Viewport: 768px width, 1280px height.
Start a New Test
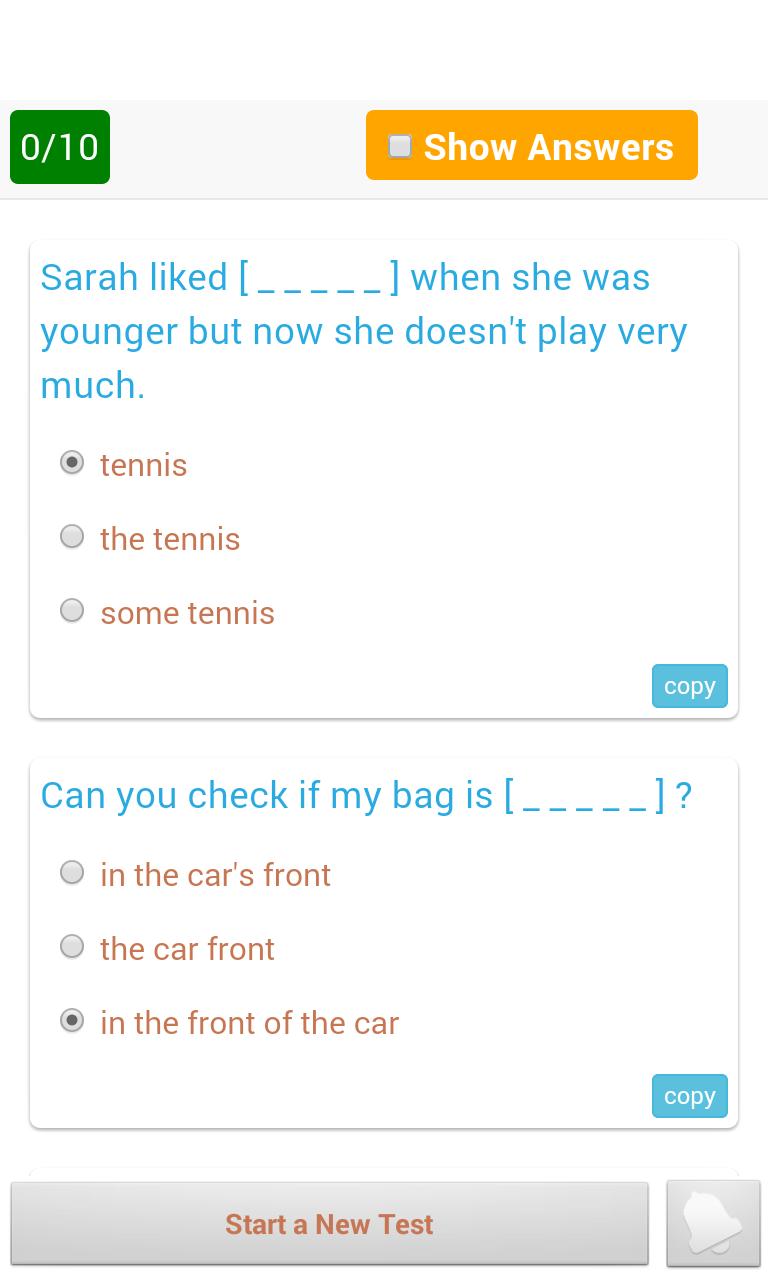[329, 1224]
